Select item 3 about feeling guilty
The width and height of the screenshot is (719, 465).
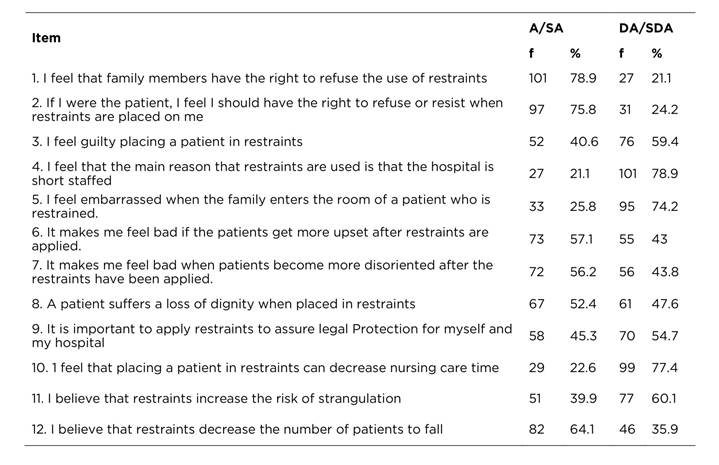(167, 142)
